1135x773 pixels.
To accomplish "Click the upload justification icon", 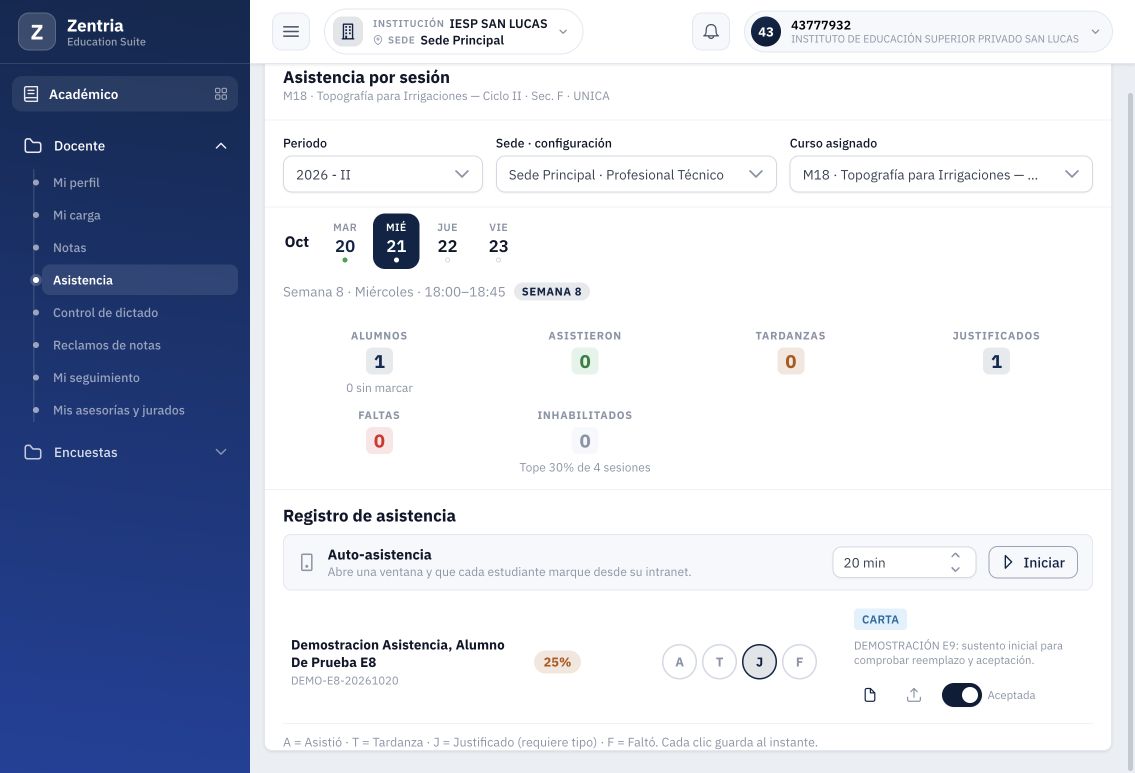I will [914, 695].
